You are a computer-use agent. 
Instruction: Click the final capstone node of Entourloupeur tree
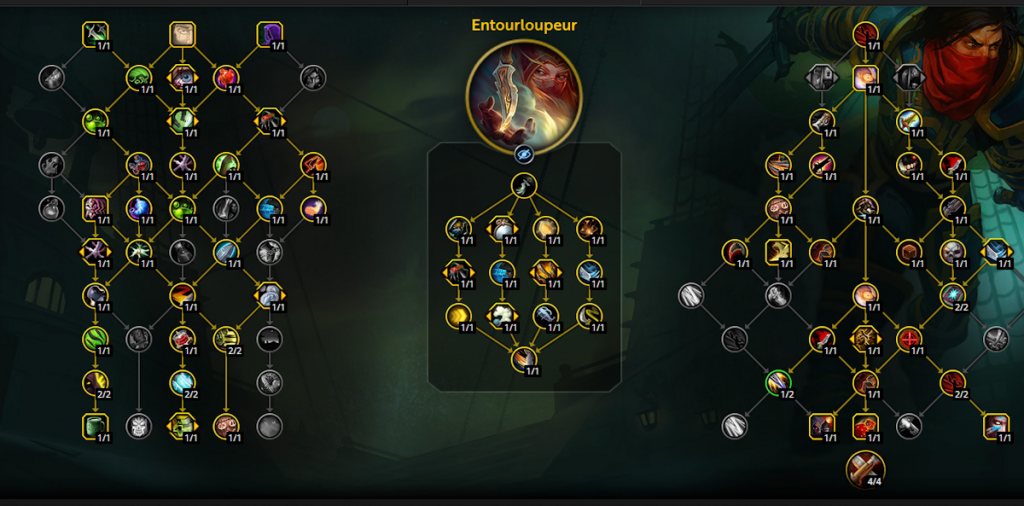524,359
